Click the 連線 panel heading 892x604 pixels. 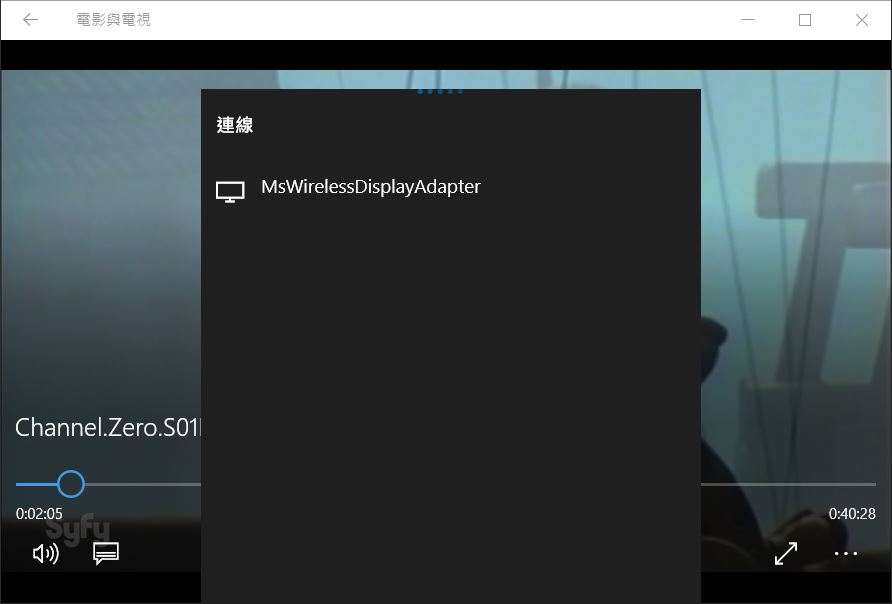click(234, 125)
